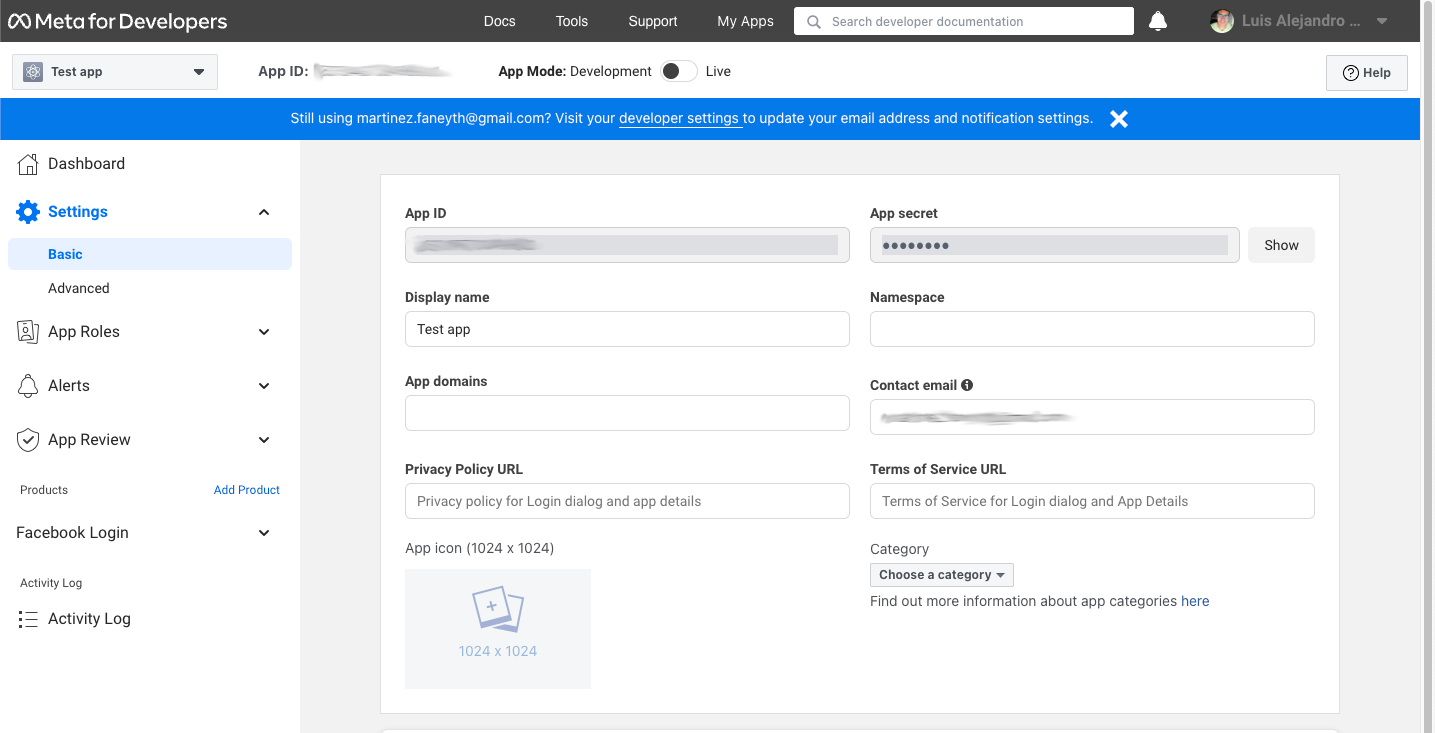Screen dimensions: 1435x733
Task: Click the Privacy Policy URL field
Action: point(627,501)
